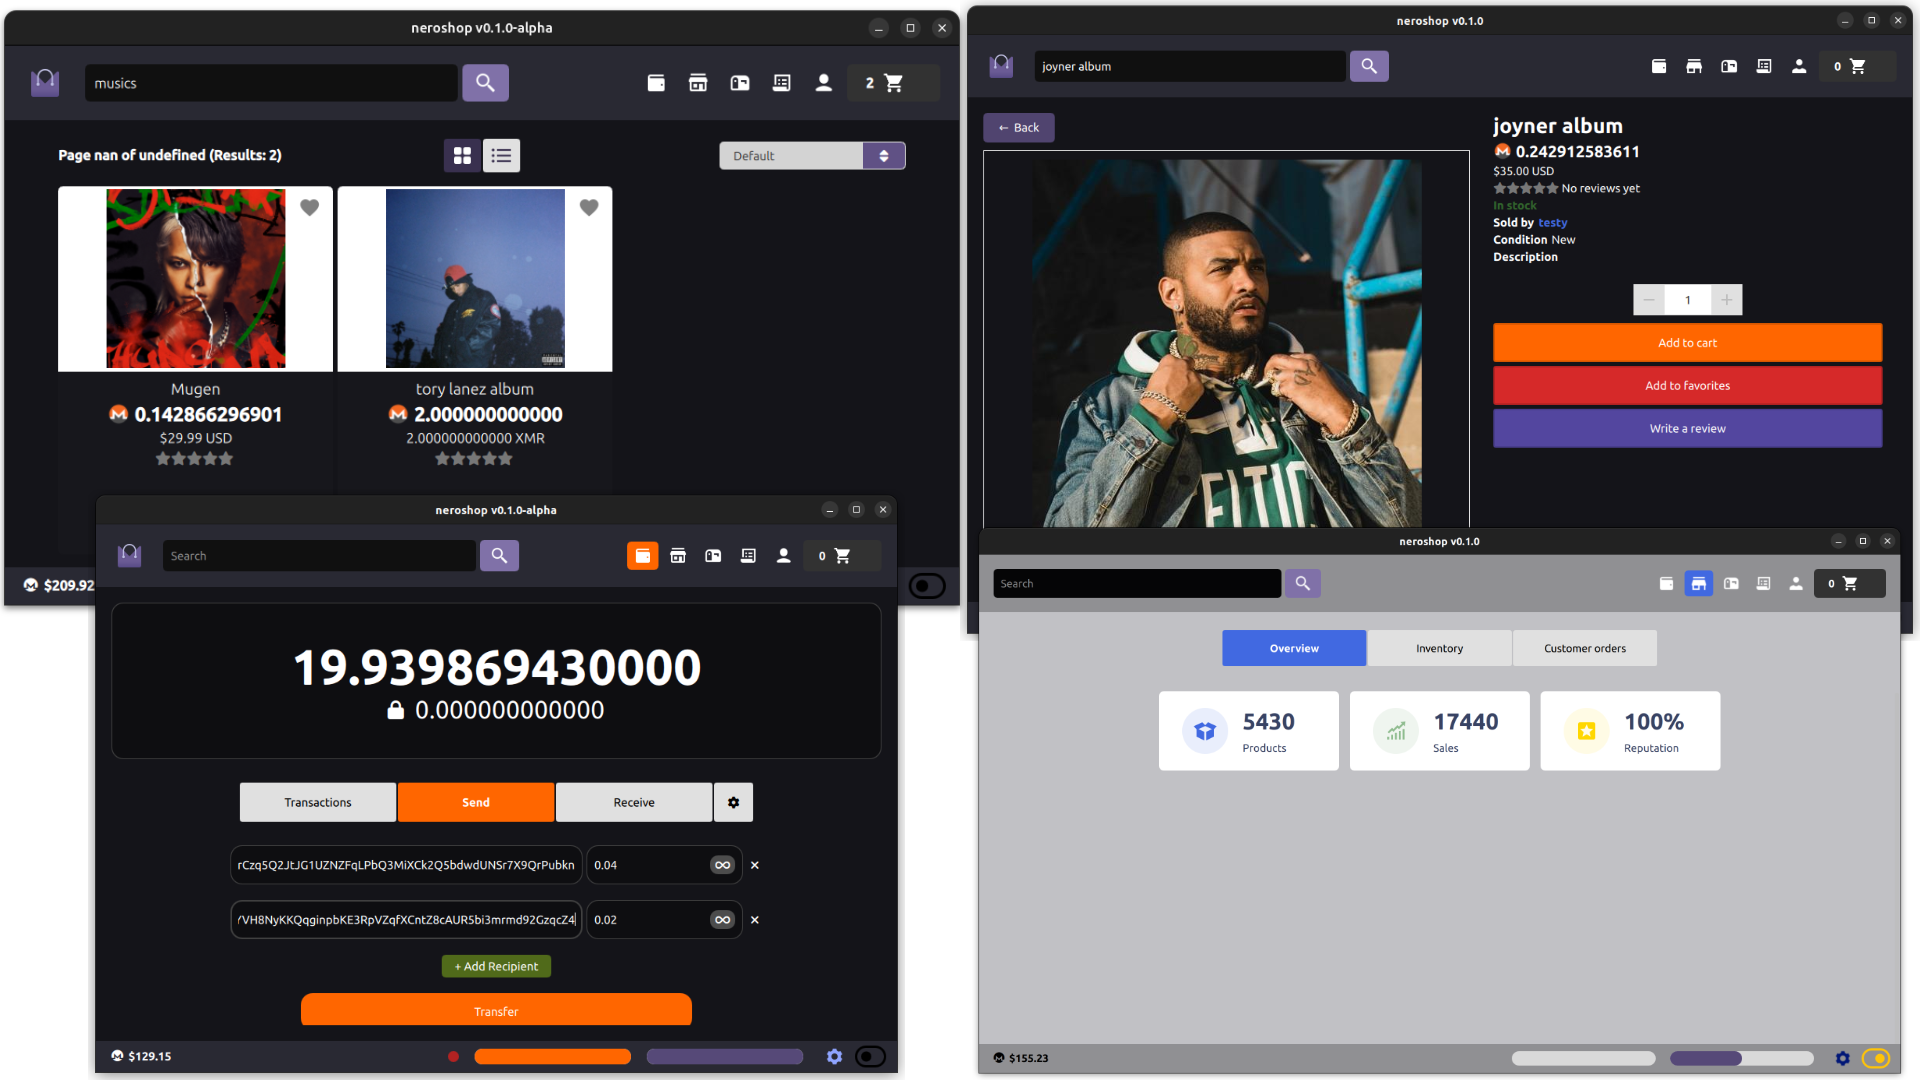The width and height of the screenshot is (1920, 1080).
Task: Switch to list view in catalog results
Action: [501, 156]
